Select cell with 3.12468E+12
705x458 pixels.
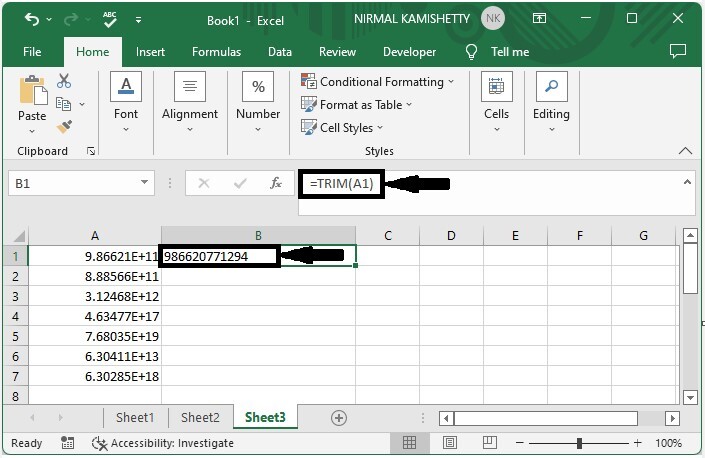95,297
